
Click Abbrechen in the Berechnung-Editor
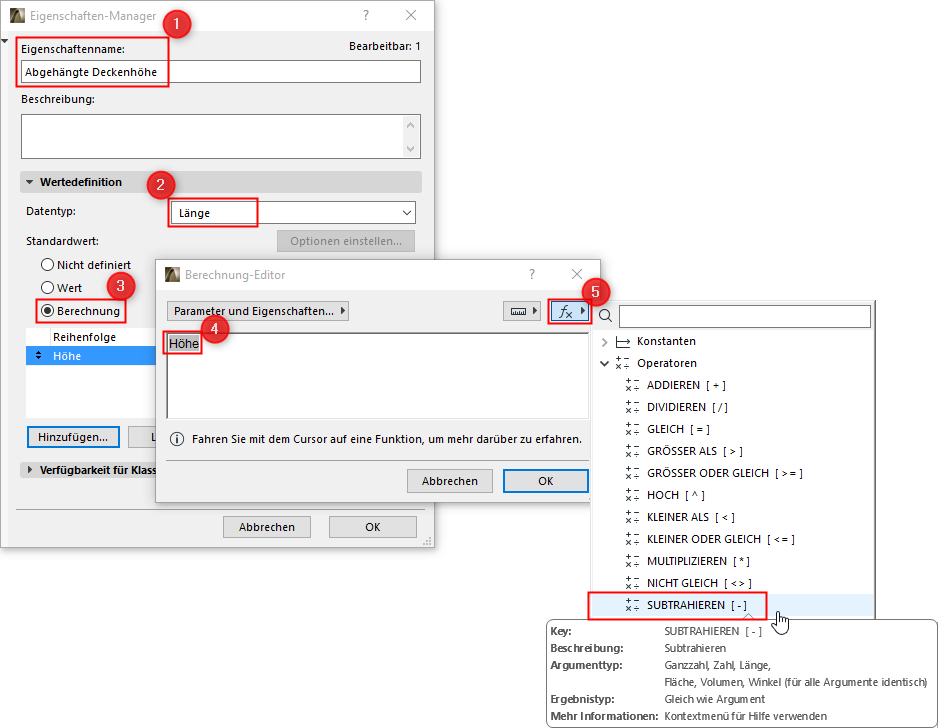click(x=450, y=481)
